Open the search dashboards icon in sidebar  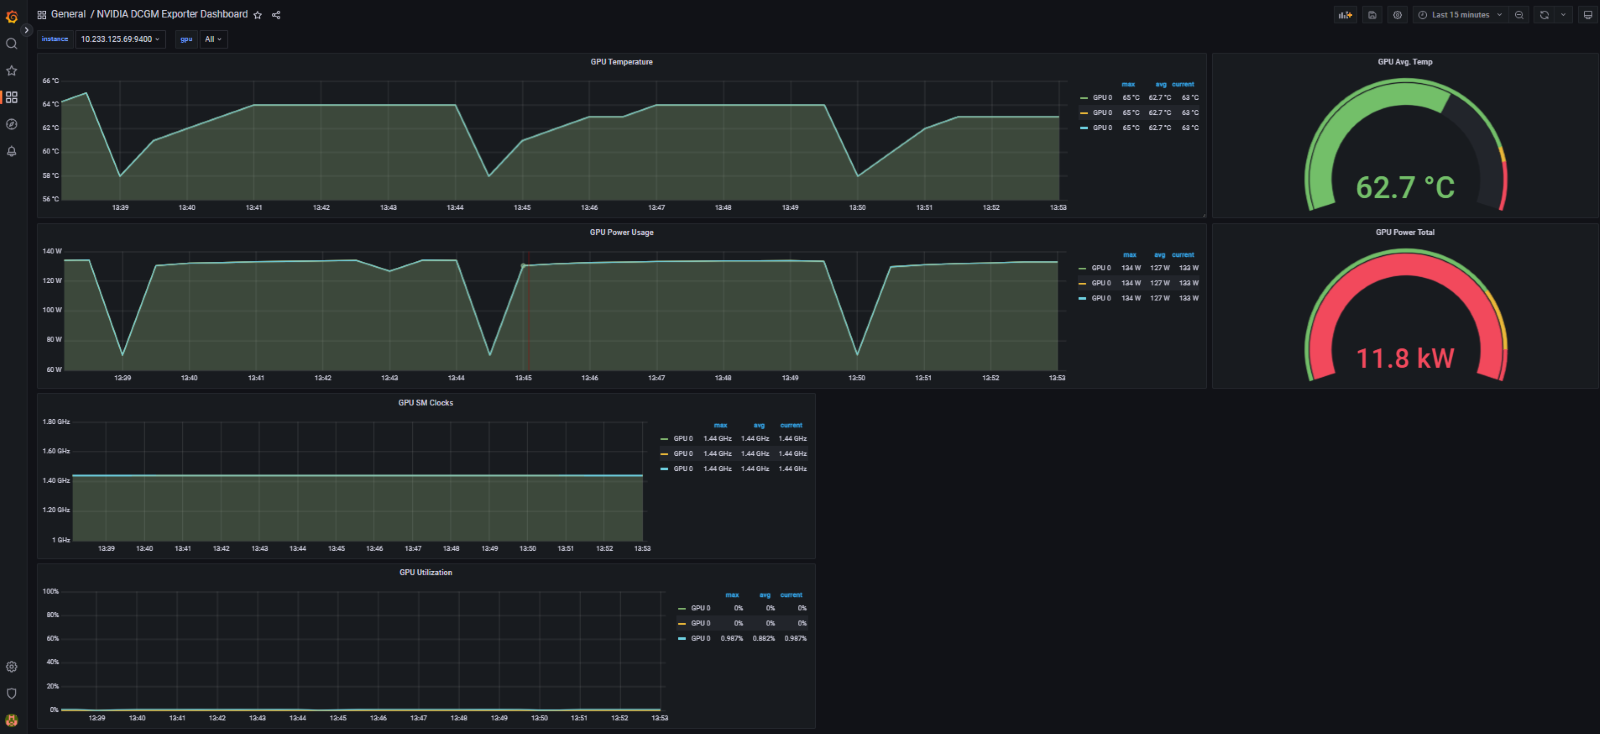tap(12, 44)
